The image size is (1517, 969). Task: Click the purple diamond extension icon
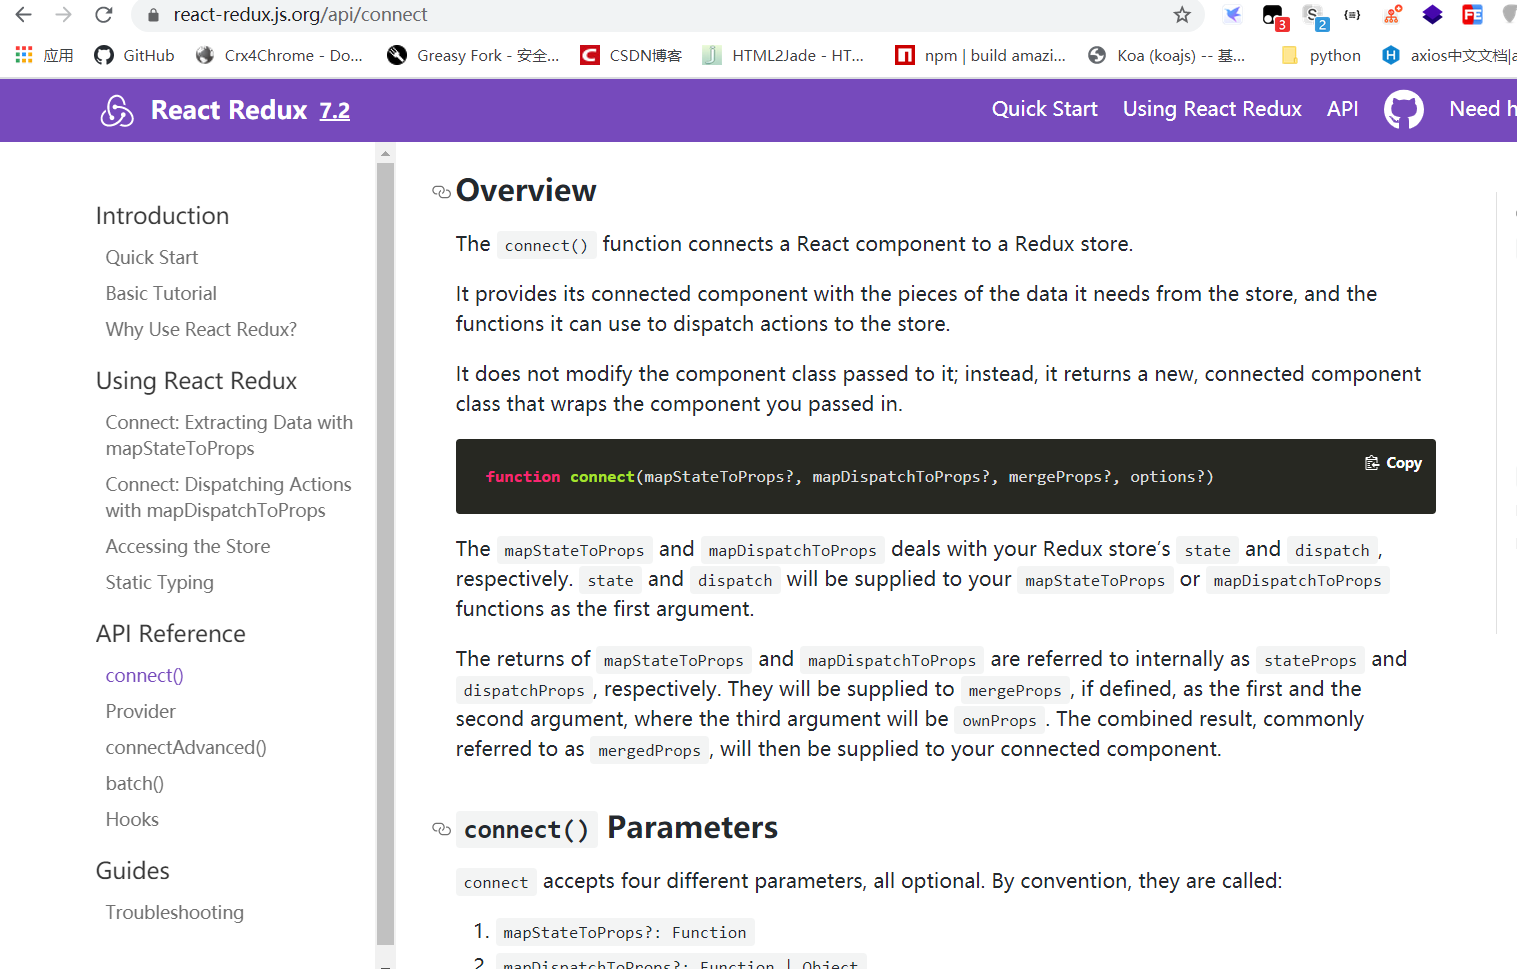[1432, 15]
